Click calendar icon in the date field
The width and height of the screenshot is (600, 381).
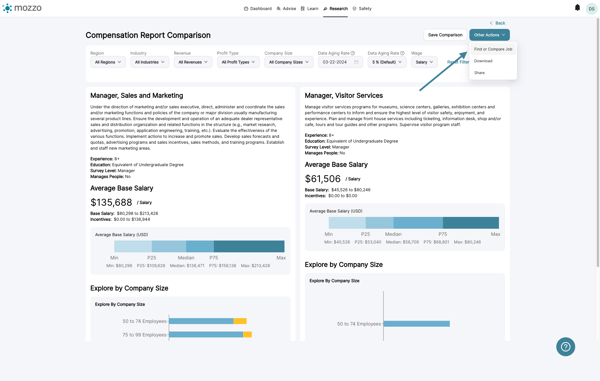356,62
